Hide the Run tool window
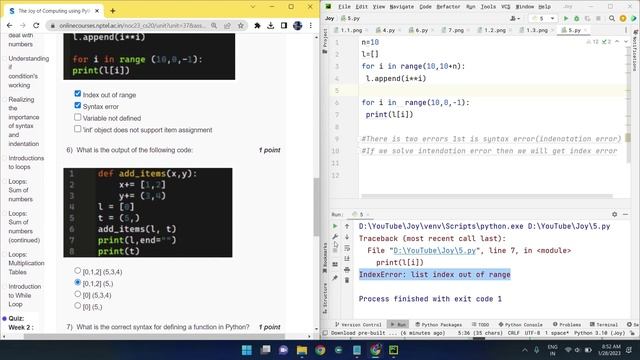 pyautogui.click(x=625, y=214)
